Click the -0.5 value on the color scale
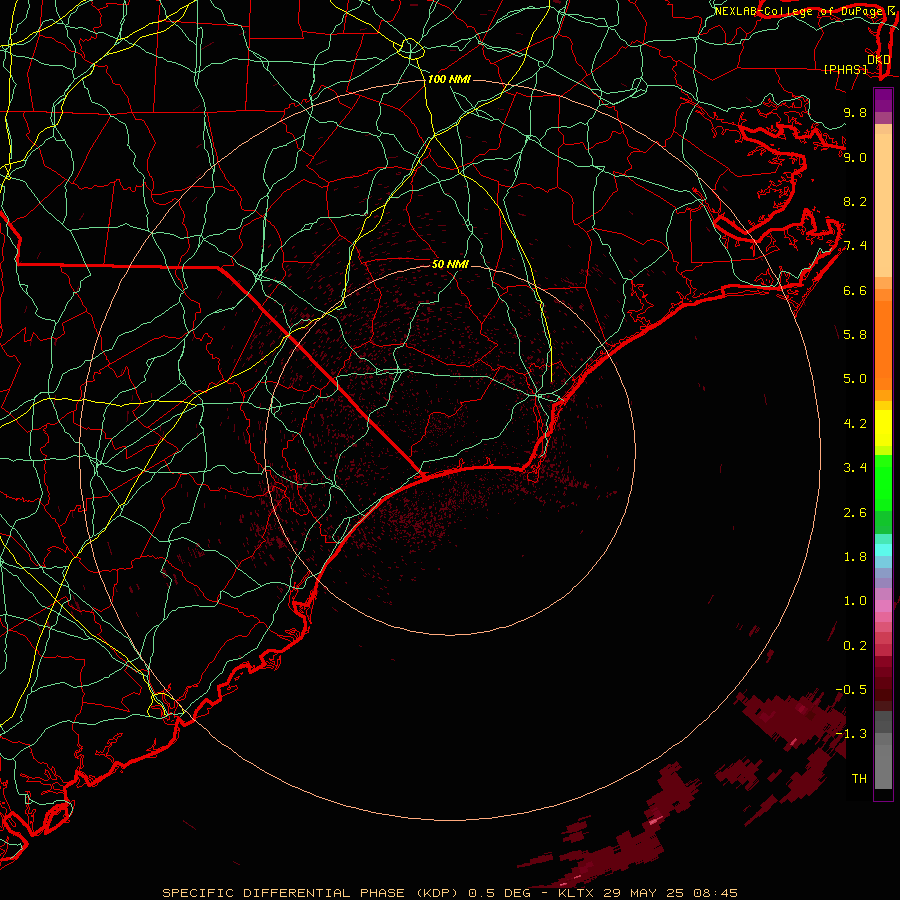 click(851, 690)
